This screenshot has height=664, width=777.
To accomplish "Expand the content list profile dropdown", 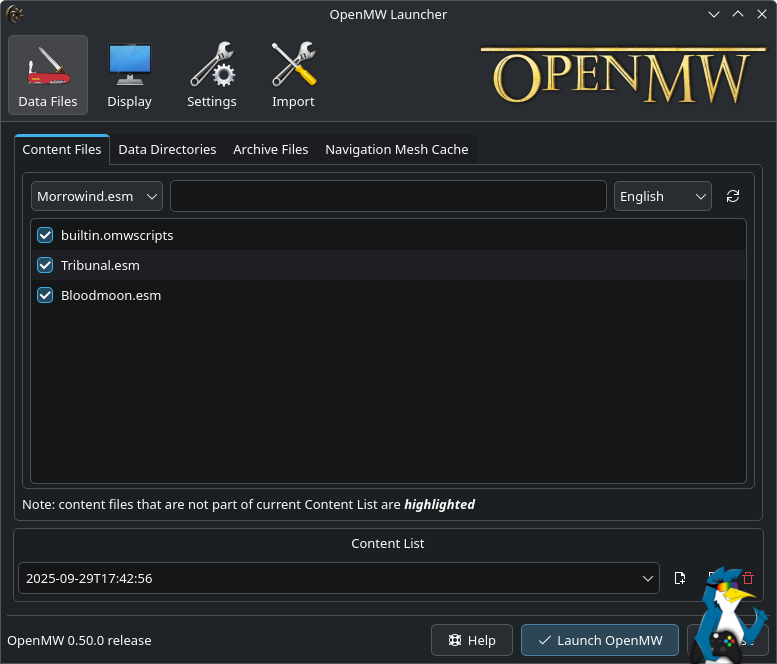I will point(338,578).
